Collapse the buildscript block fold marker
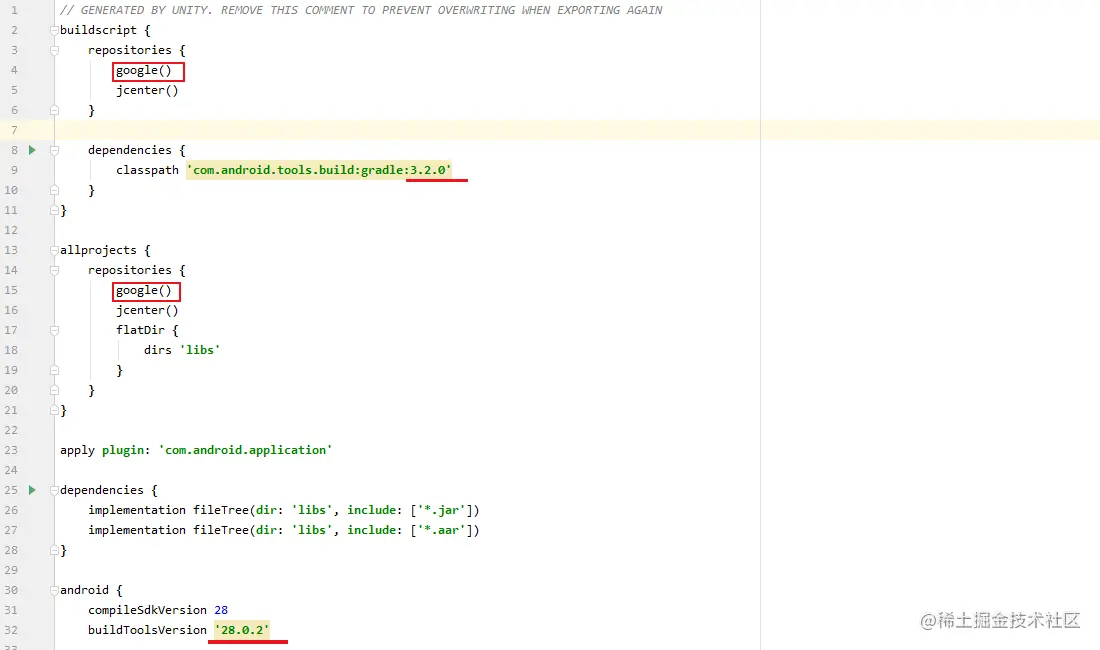The height and width of the screenshot is (650, 1100). 54,30
